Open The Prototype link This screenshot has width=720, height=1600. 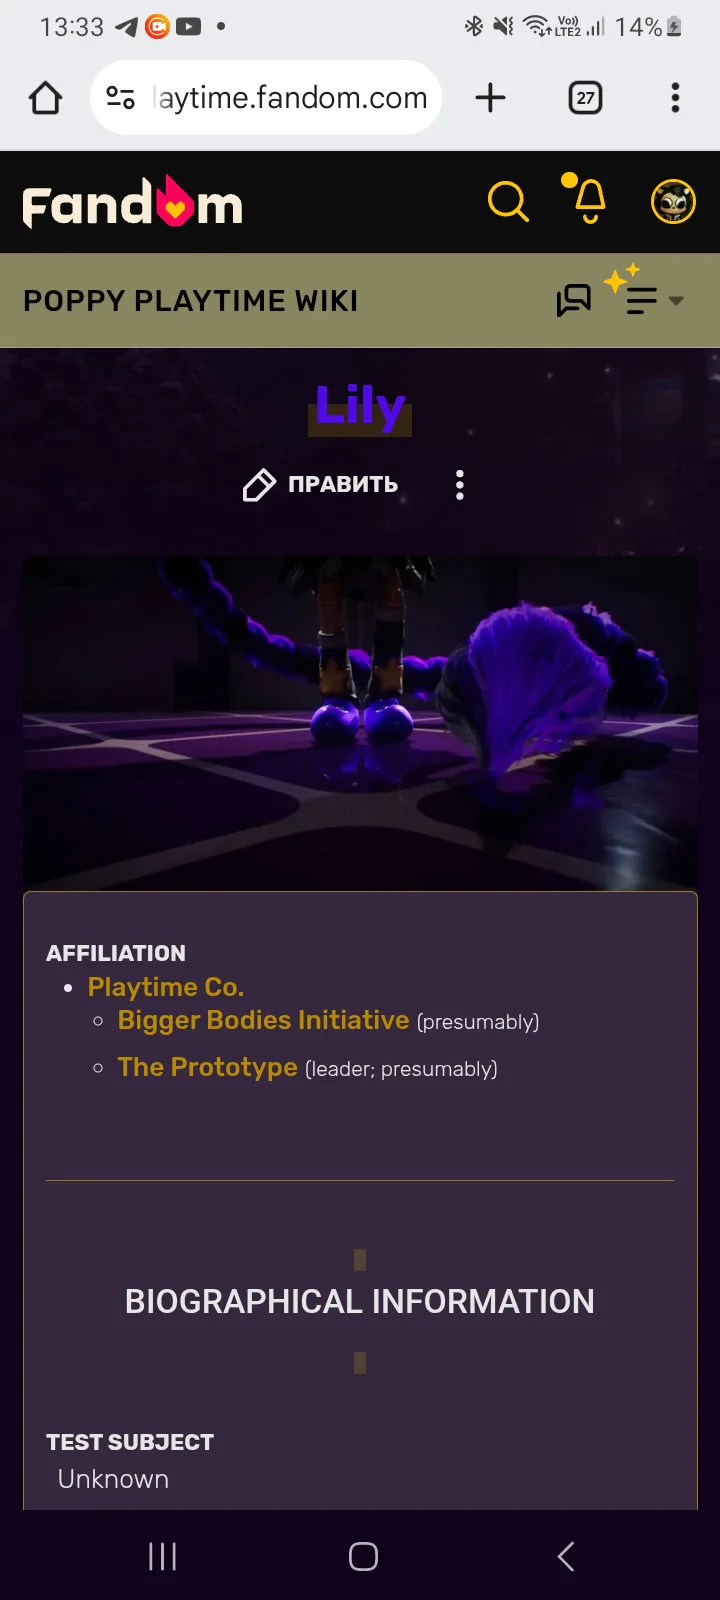207,1067
